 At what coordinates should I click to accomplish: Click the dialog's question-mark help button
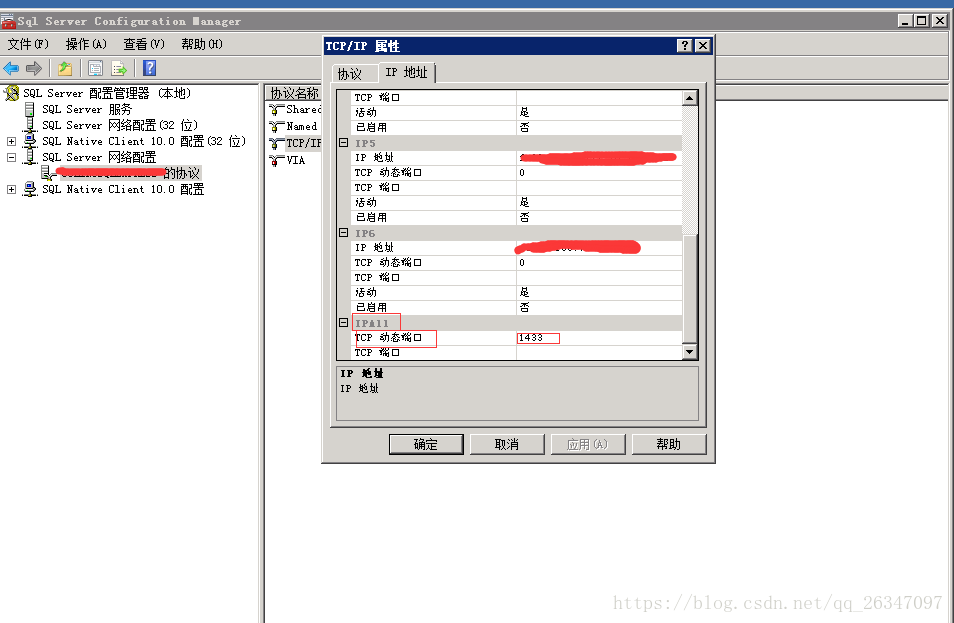684,46
